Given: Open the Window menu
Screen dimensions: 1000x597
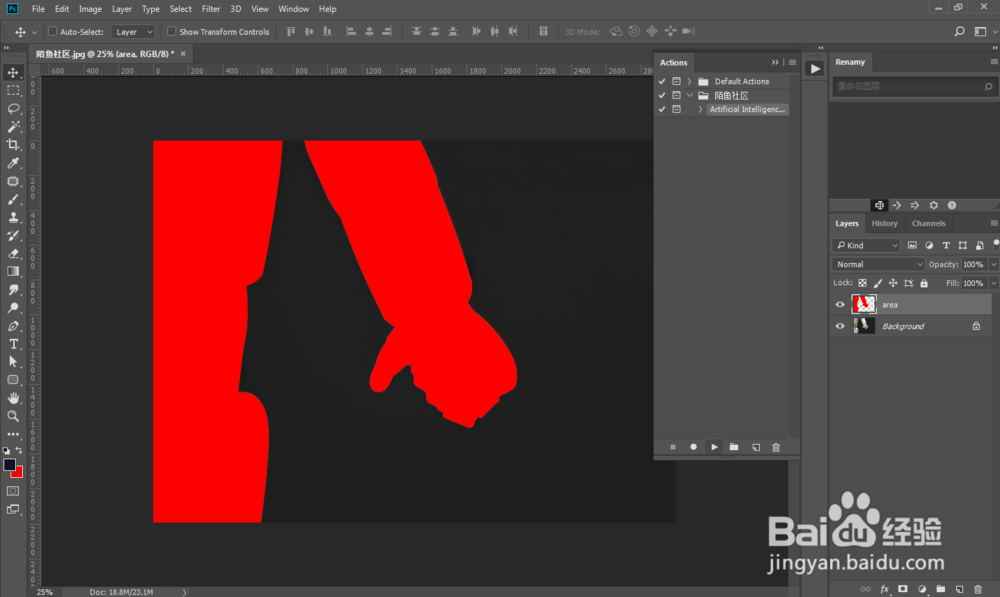Looking at the screenshot, I should click(293, 9).
